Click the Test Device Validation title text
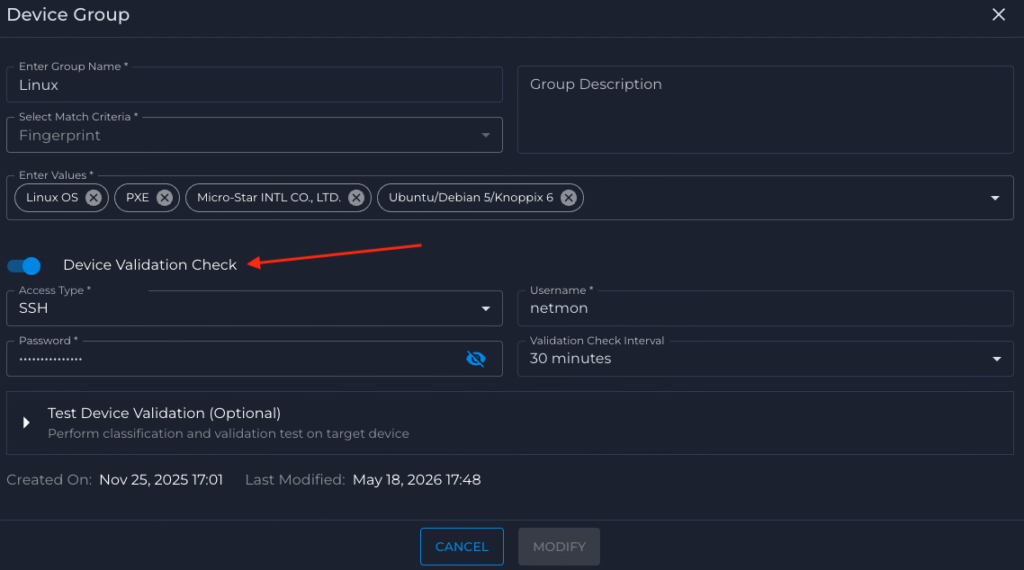 point(164,413)
